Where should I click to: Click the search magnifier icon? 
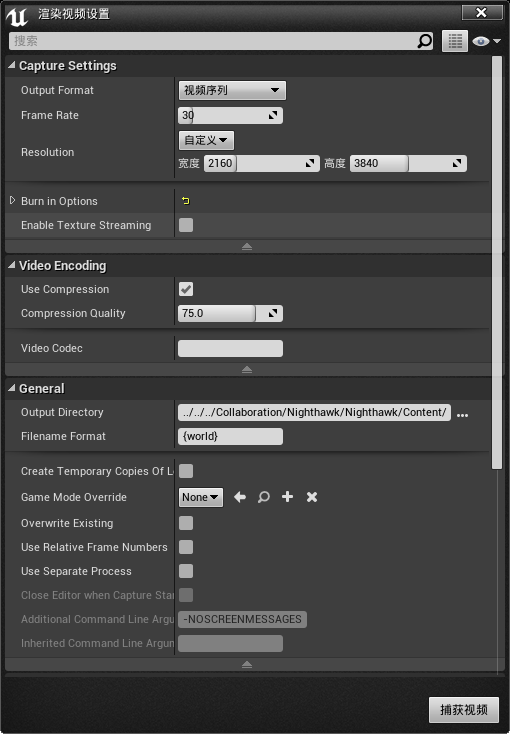point(424,41)
